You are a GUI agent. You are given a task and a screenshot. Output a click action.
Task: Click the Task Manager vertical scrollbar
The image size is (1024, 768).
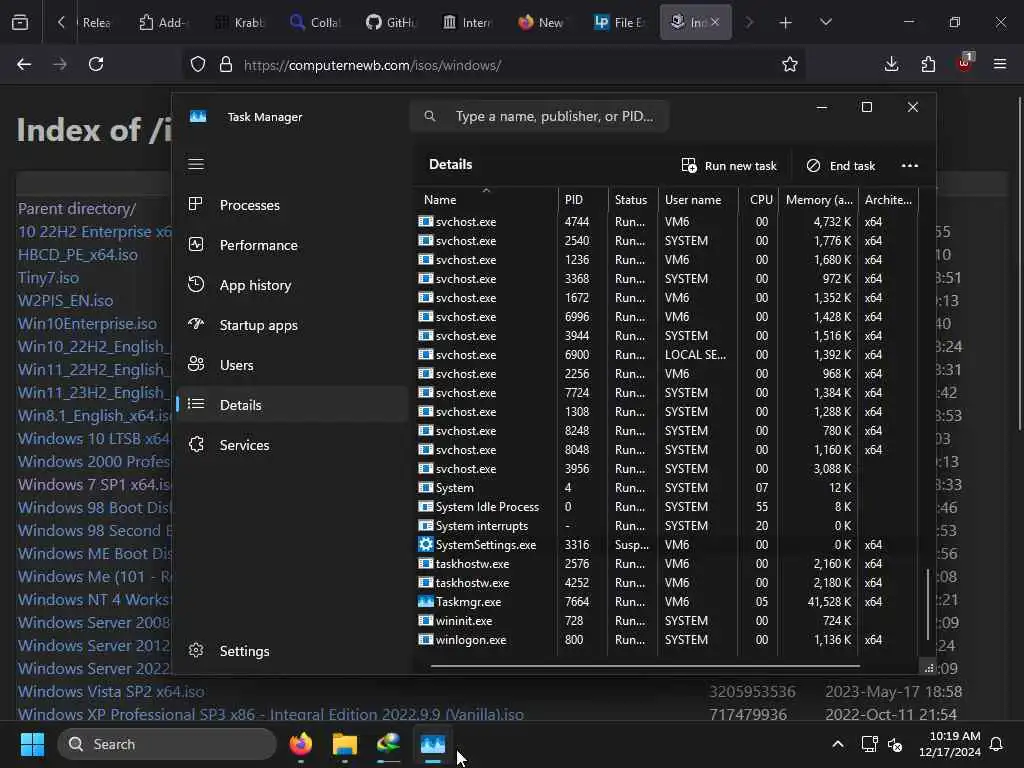click(928, 603)
